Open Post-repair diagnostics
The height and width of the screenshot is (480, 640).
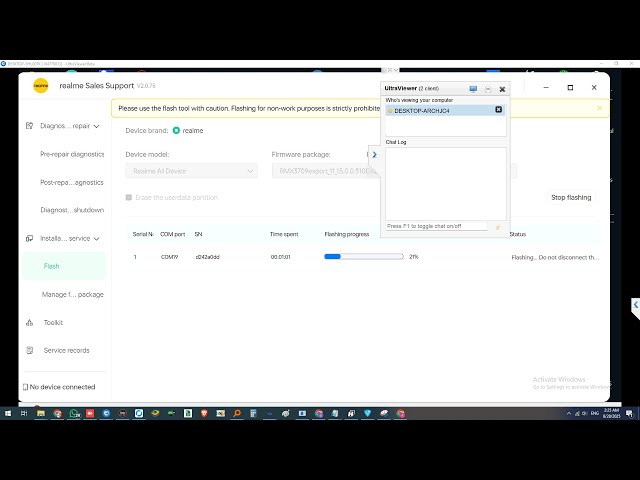72,182
